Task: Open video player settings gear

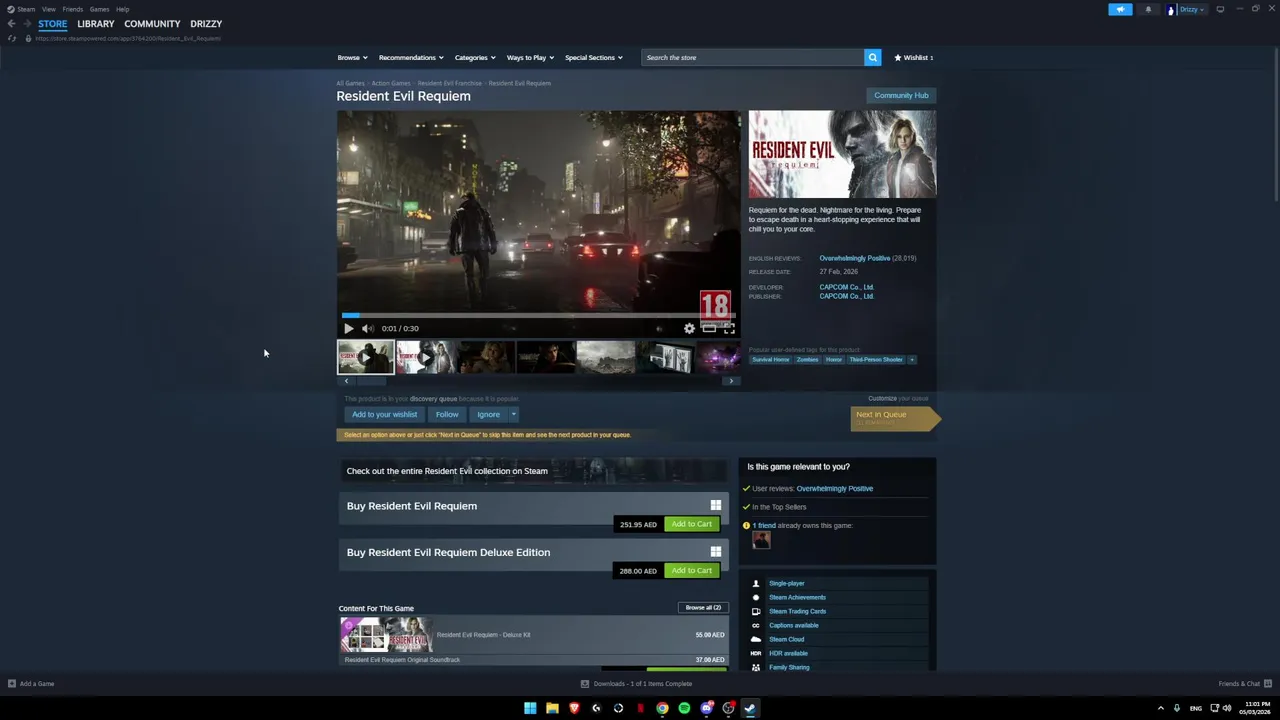Action: tap(689, 328)
